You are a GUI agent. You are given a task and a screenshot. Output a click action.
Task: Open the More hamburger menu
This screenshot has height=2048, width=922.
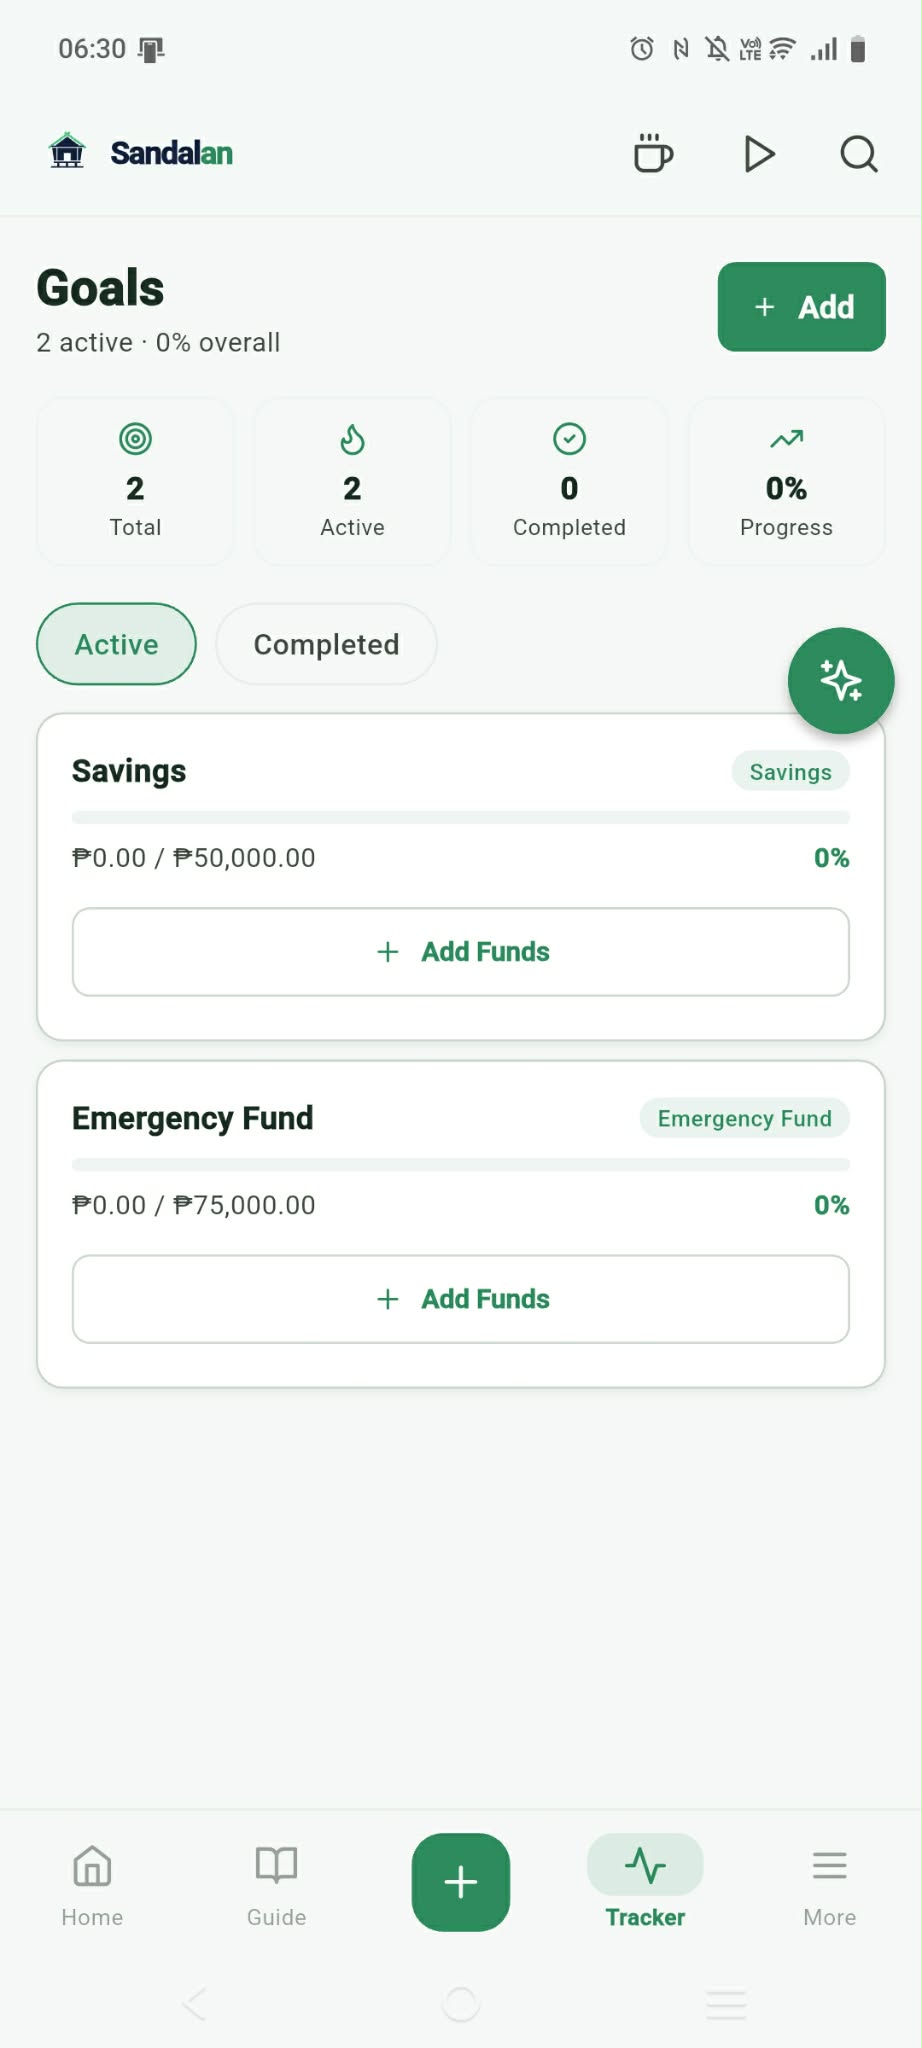point(829,1884)
